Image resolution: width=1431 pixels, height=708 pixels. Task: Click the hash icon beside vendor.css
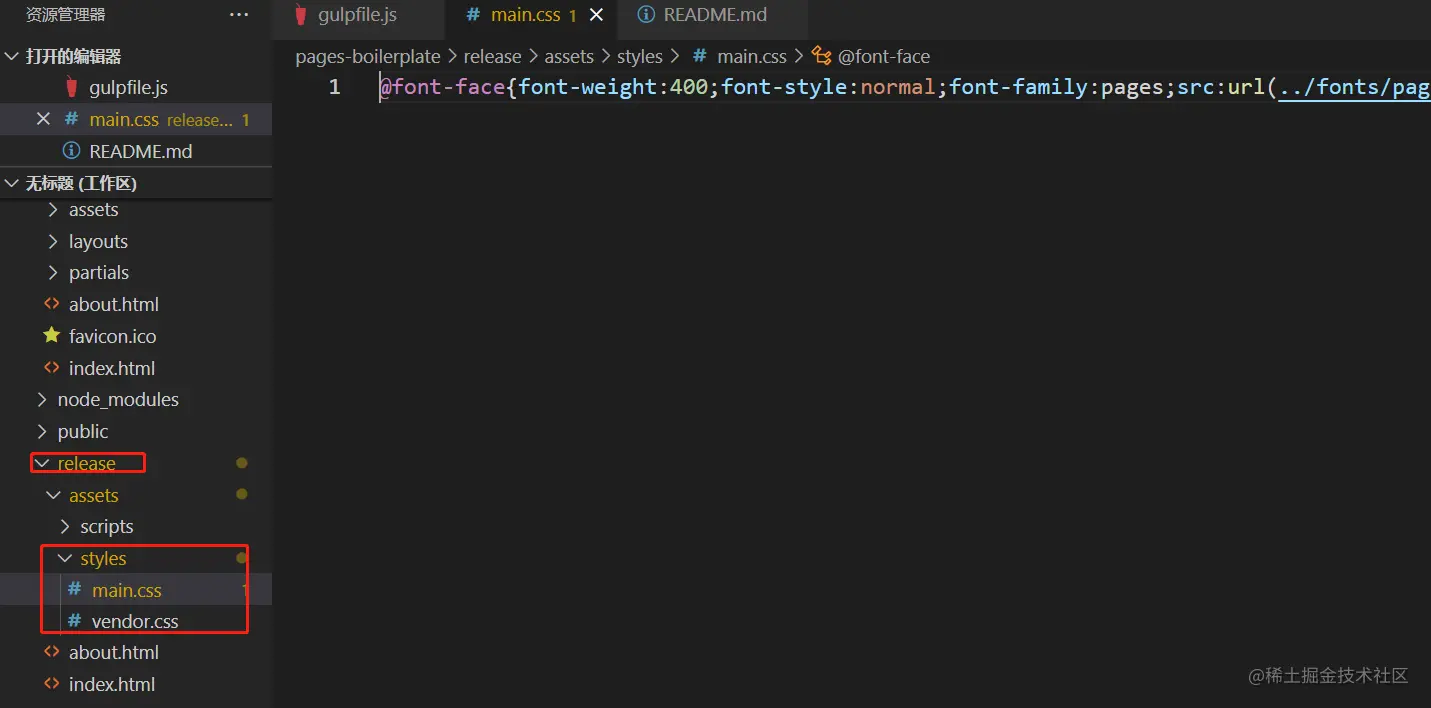click(74, 621)
